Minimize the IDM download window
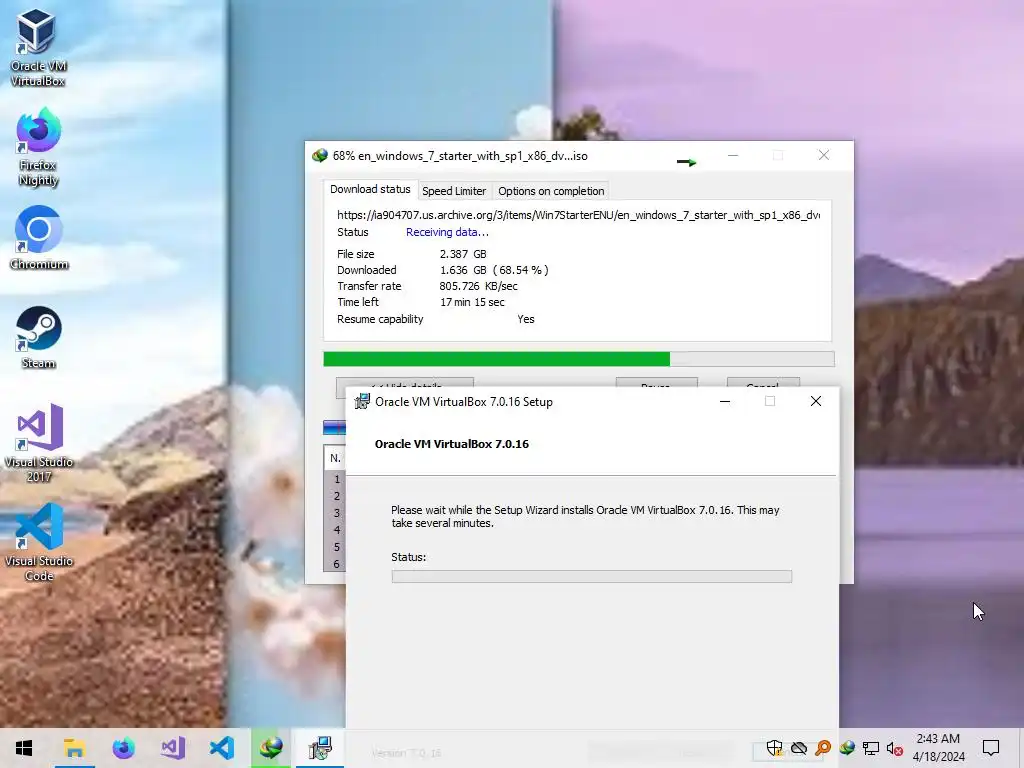1024x768 pixels. [733, 155]
